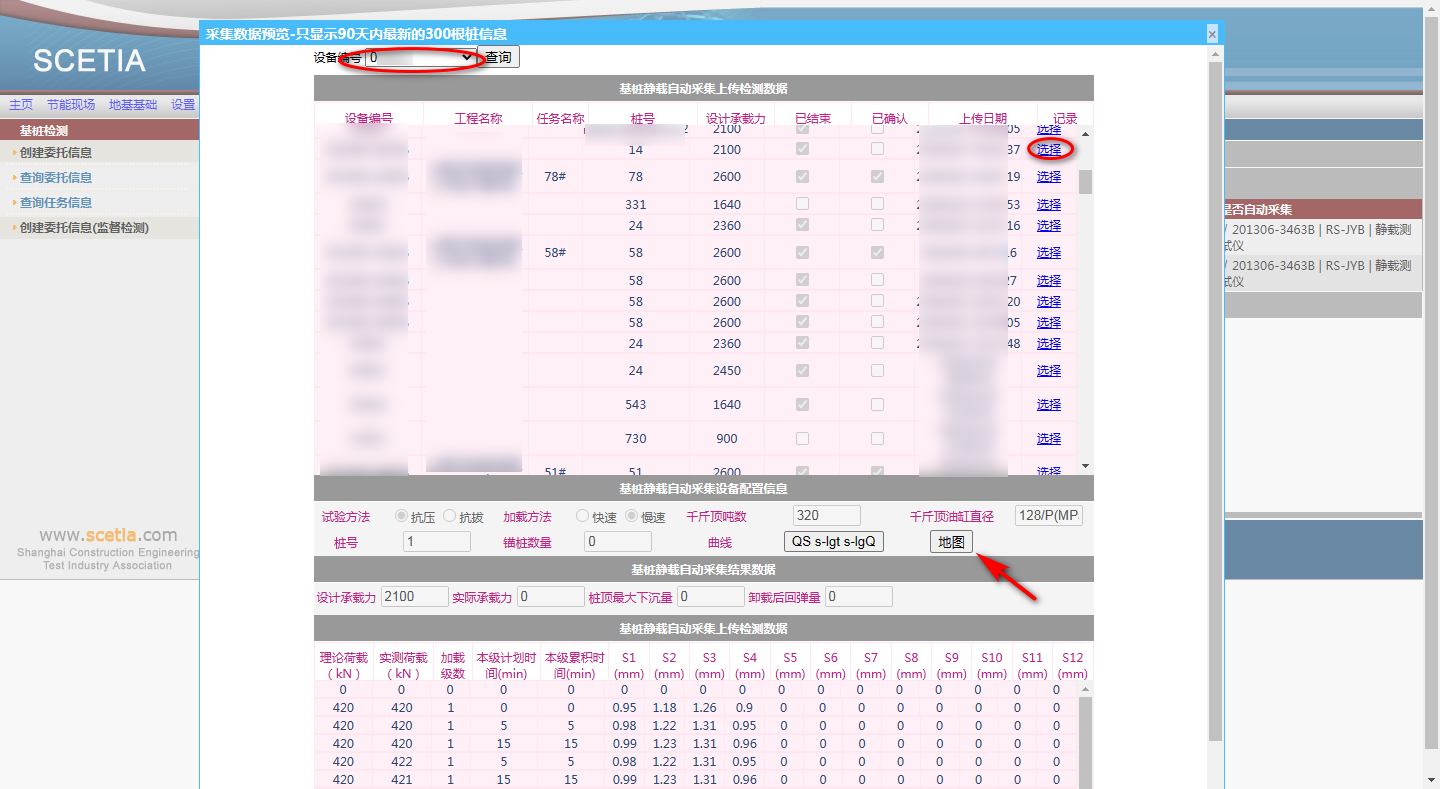Show the QS s-lgt s-lgQ curves

coord(833,542)
